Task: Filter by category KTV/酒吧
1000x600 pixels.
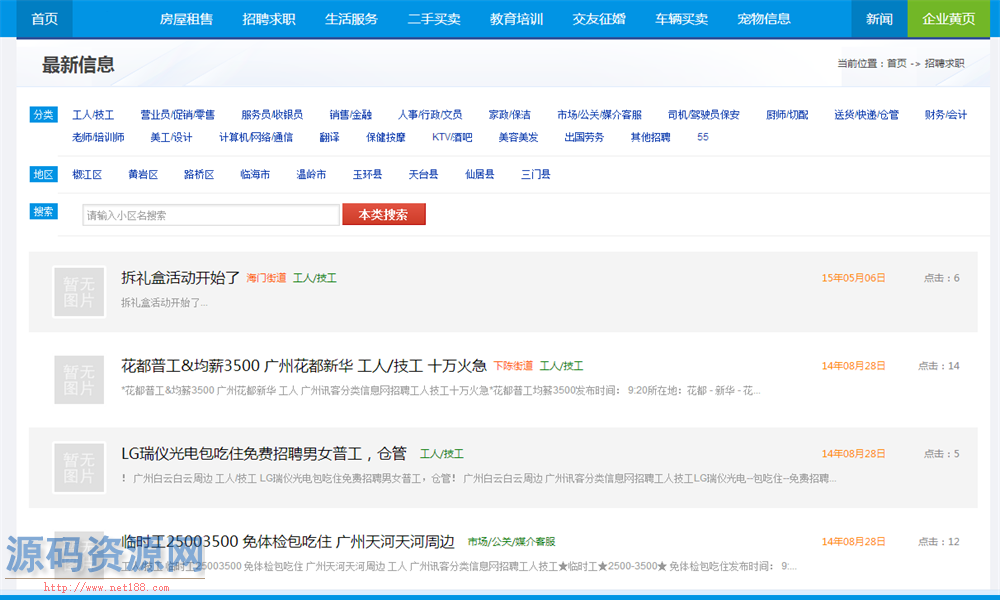Action: coord(452,137)
